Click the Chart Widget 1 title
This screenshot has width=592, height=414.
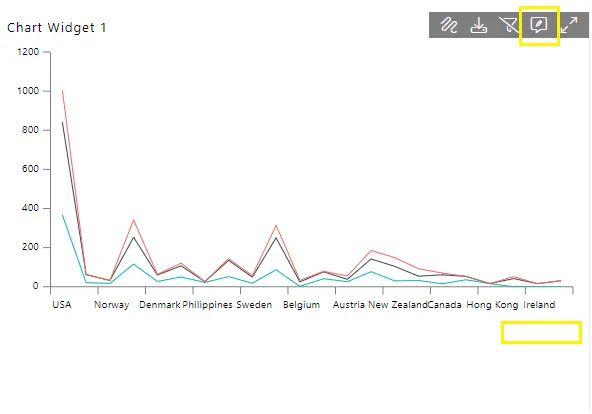(57, 28)
